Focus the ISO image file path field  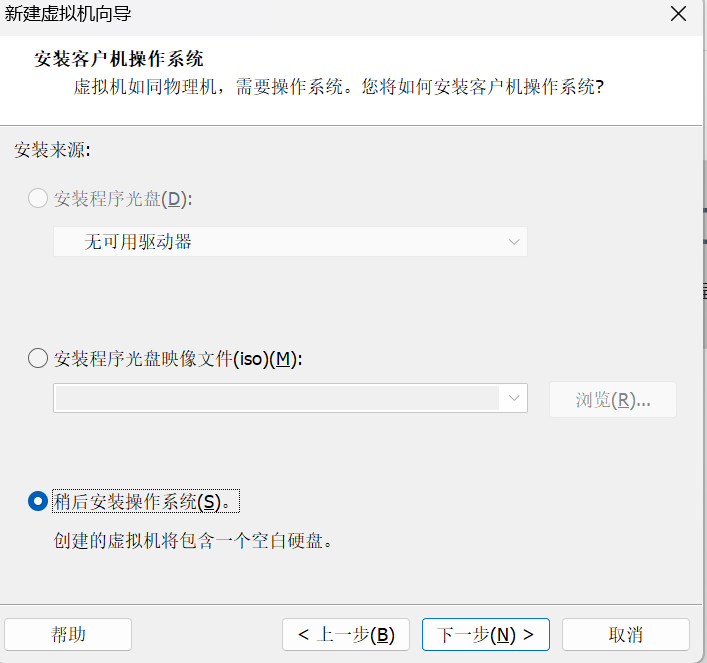[x=276, y=398]
